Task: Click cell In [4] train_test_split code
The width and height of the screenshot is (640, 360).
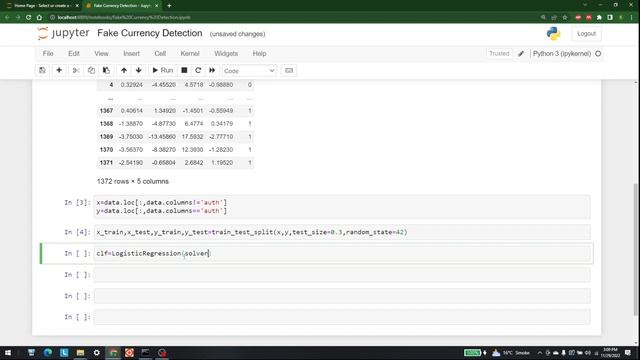Action: (342, 232)
